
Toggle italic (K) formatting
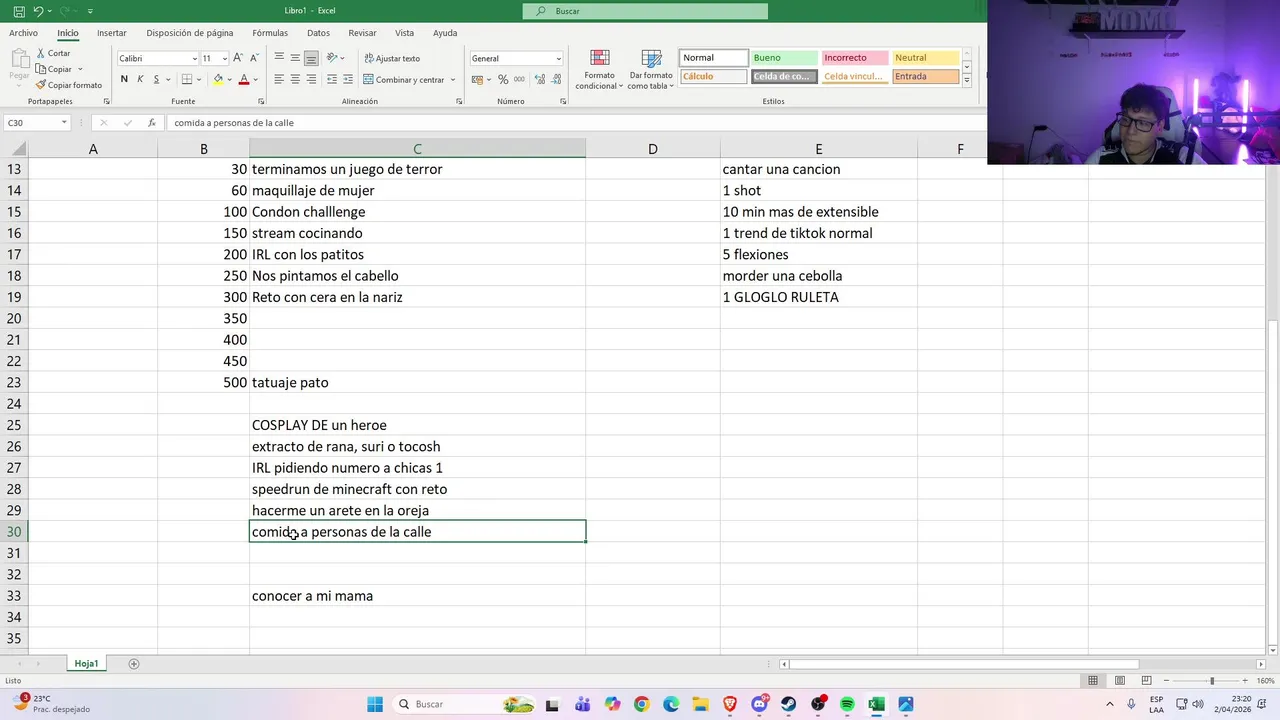tap(140, 79)
